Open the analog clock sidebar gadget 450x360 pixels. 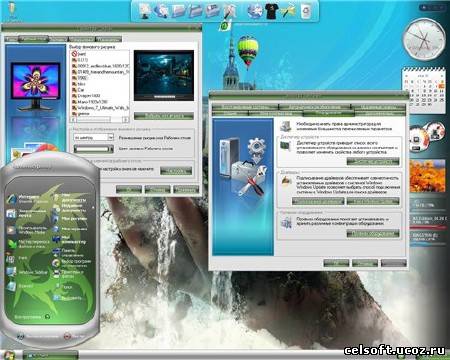point(424,39)
